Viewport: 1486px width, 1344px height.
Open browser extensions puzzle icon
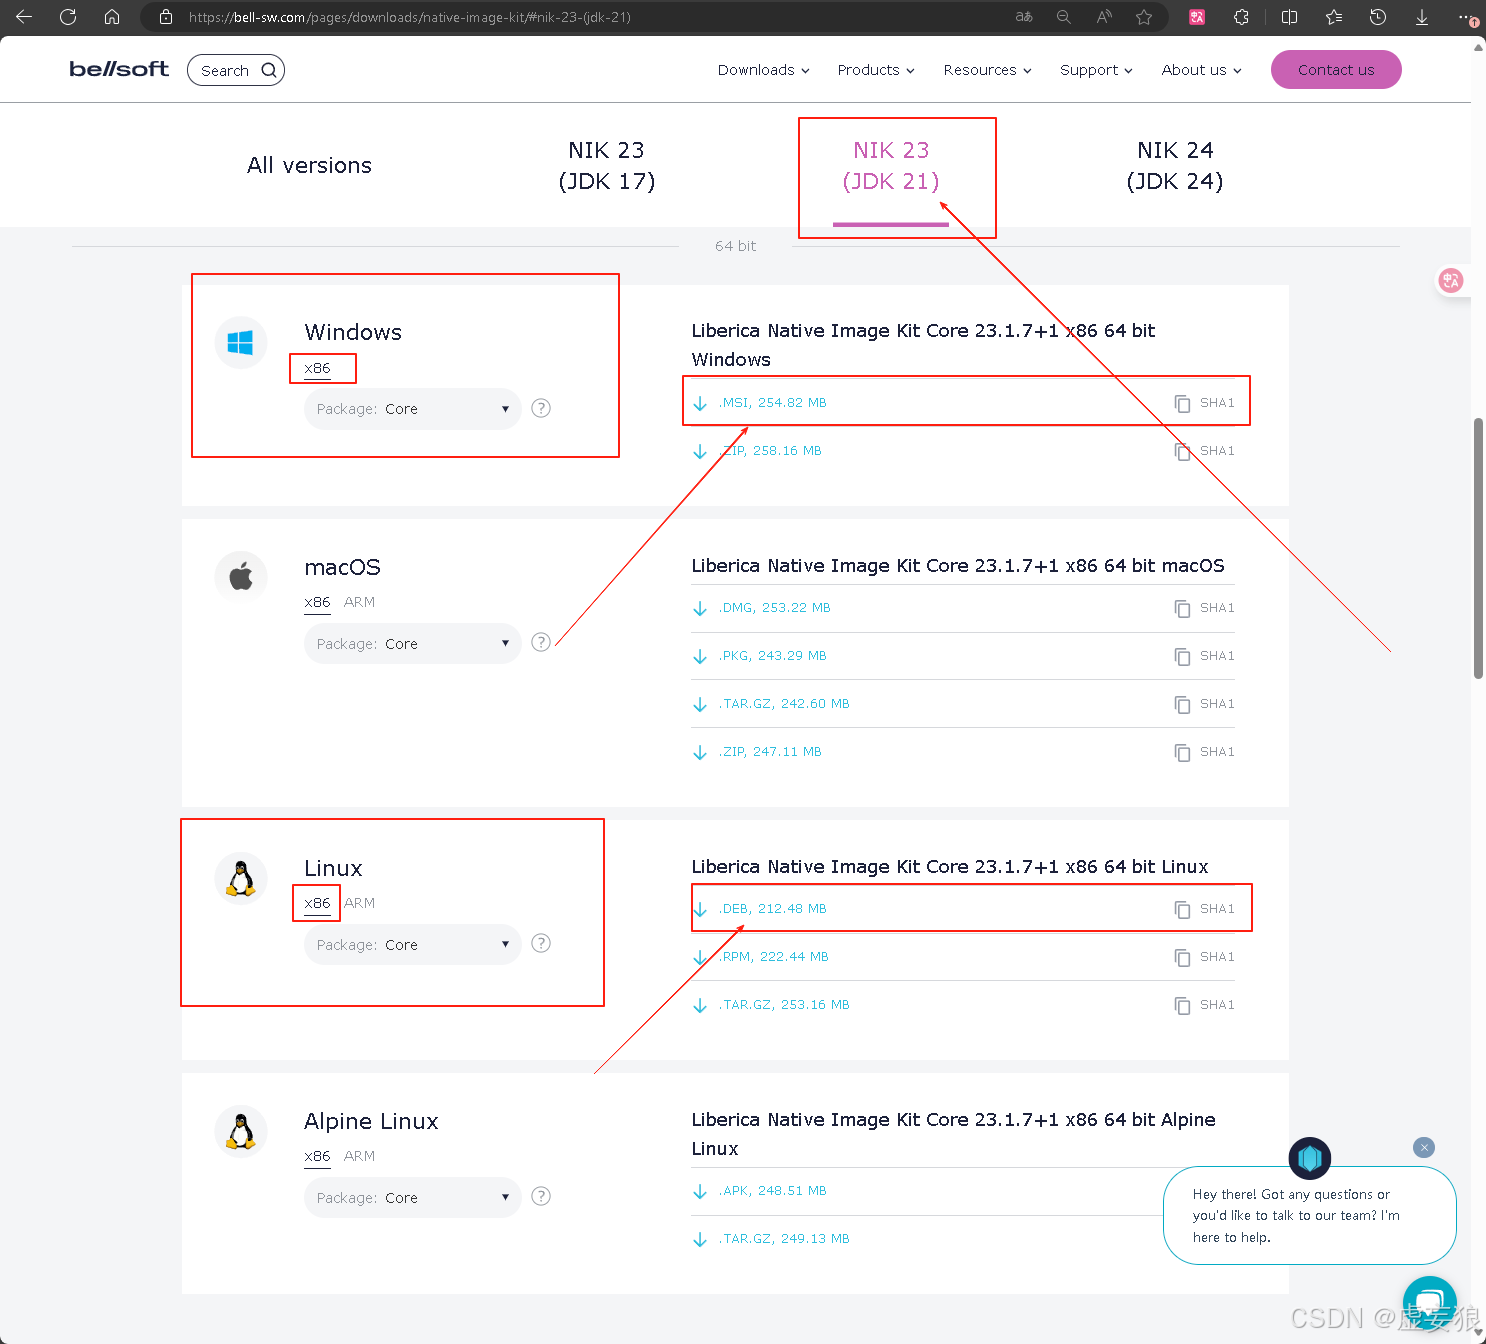(x=1241, y=17)
